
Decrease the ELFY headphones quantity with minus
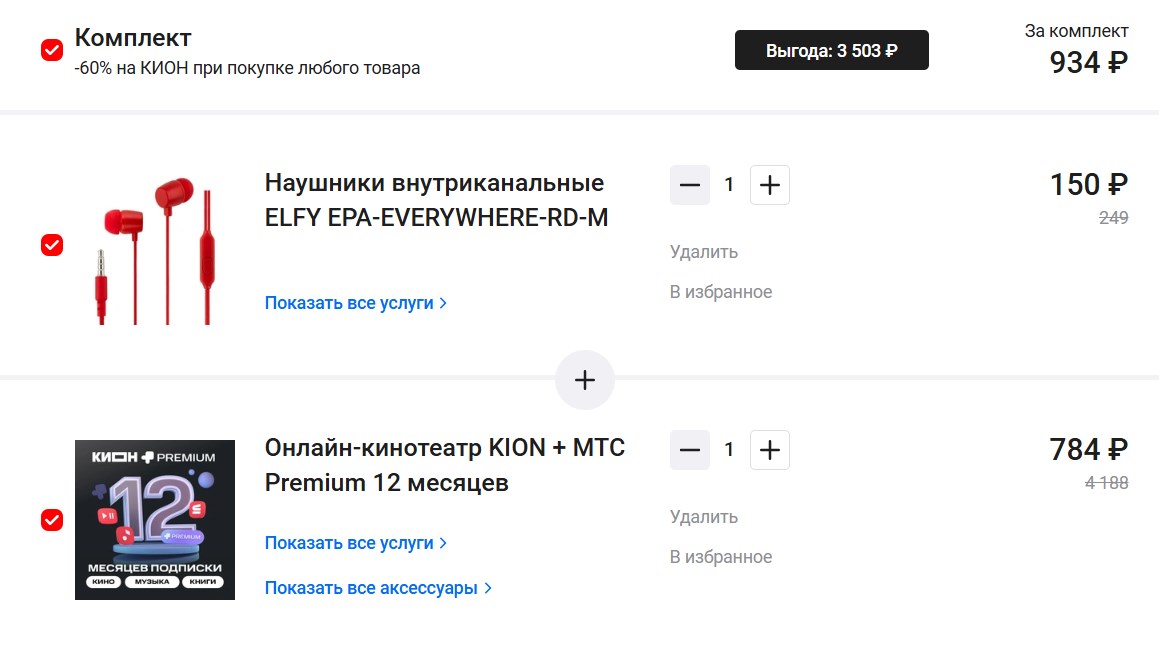point(690,185)
